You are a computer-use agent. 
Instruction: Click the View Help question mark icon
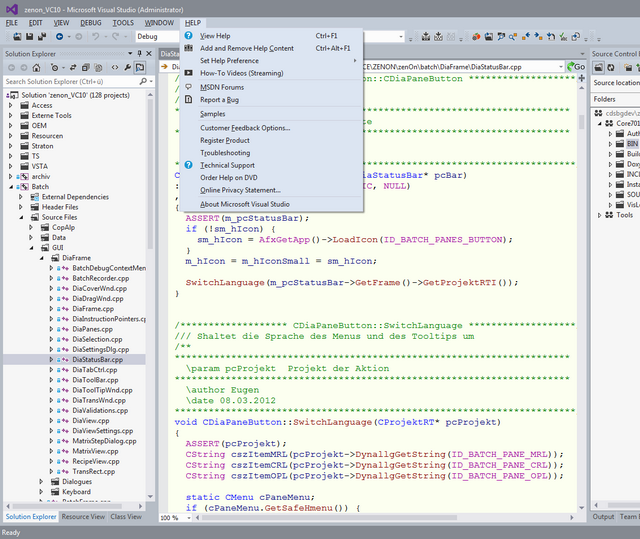(189, 35)
